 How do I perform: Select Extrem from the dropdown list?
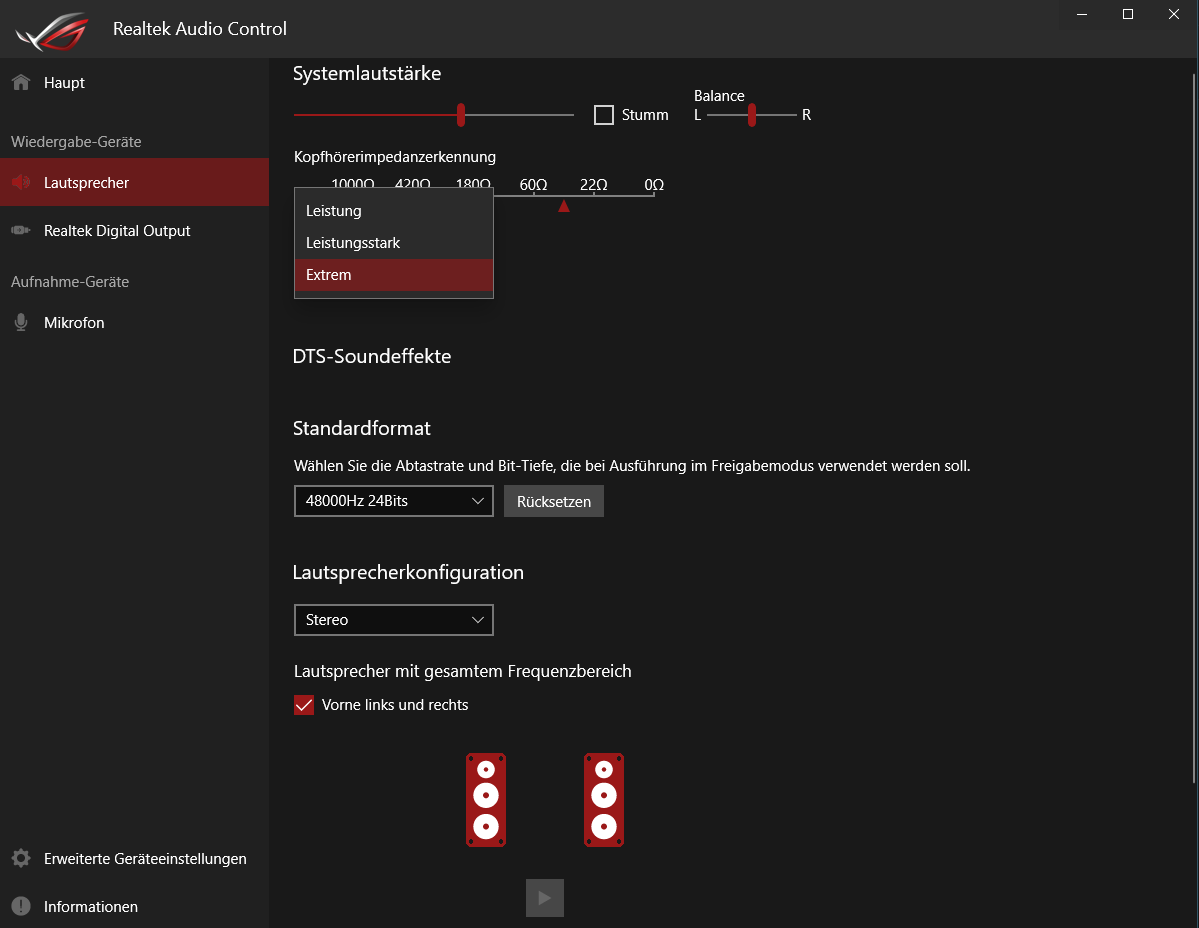click(x=394, y=275)
